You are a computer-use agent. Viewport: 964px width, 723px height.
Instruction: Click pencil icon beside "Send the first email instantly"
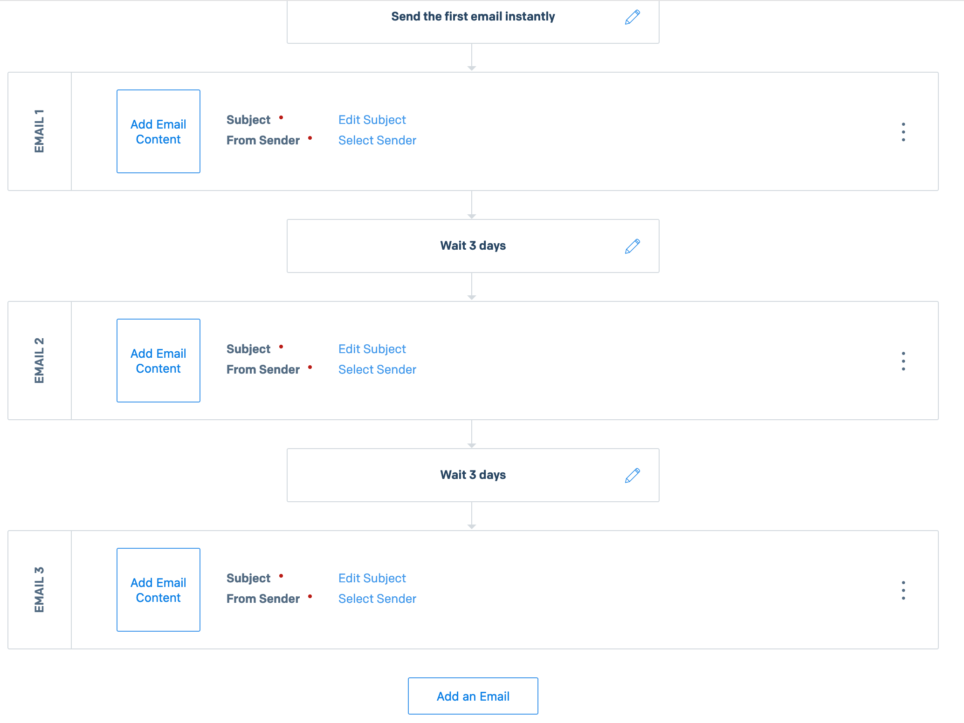tap(632, 17)
